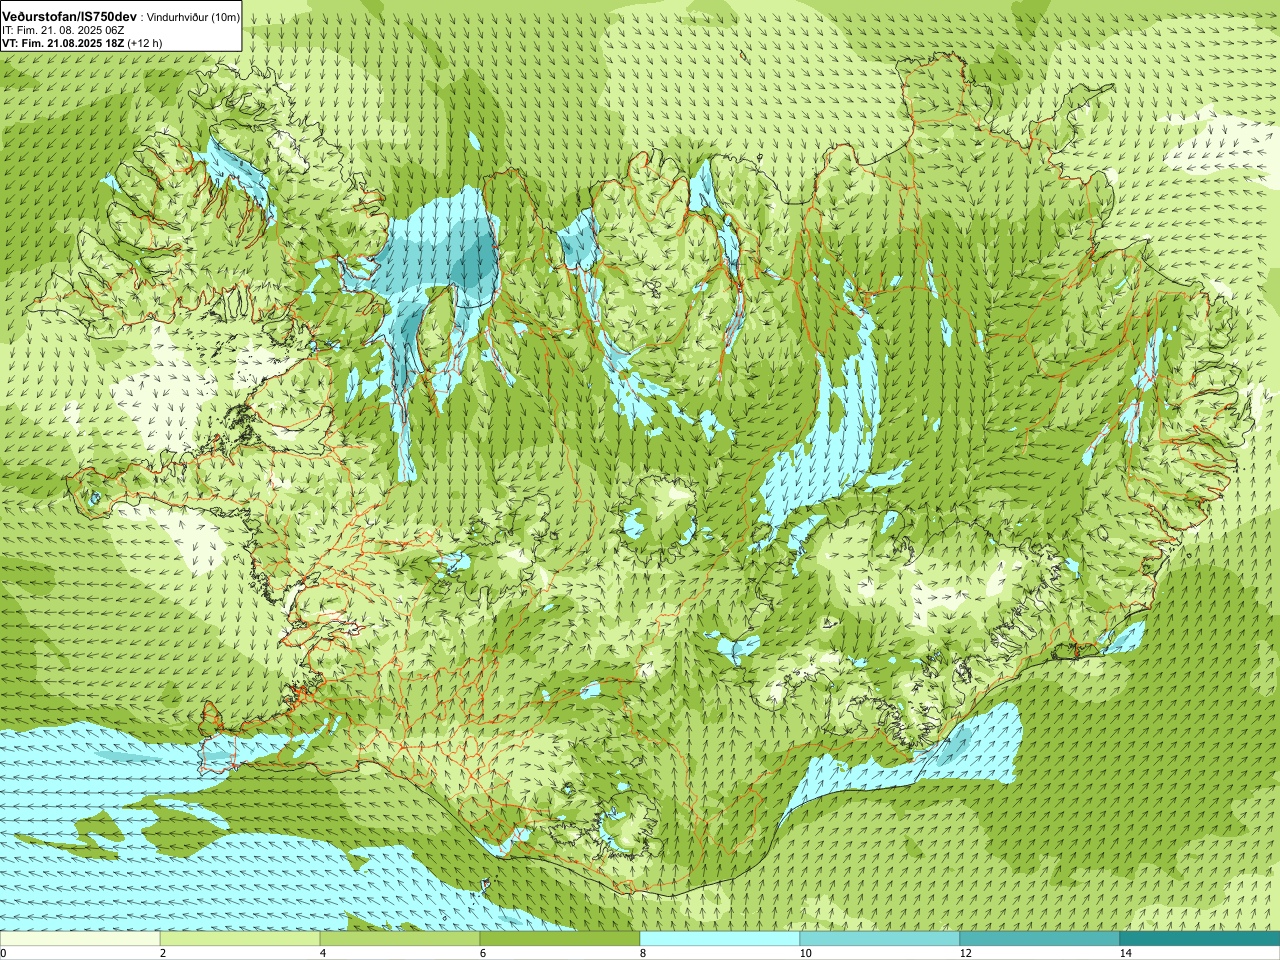Click the legend value 12

pos(965,953)
